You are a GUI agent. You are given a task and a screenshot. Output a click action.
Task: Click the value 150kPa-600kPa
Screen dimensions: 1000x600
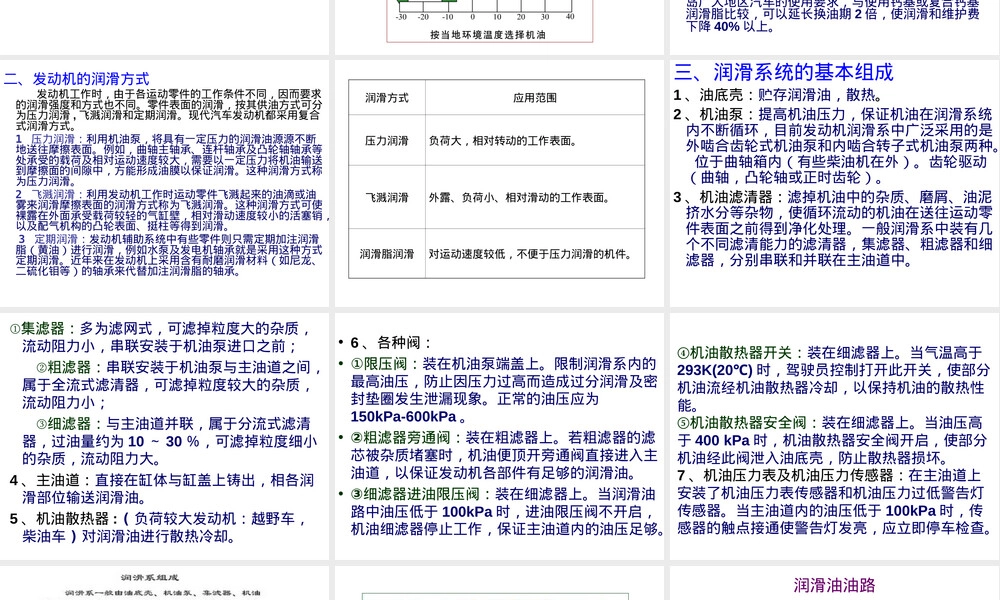click(x=404, y=417)
